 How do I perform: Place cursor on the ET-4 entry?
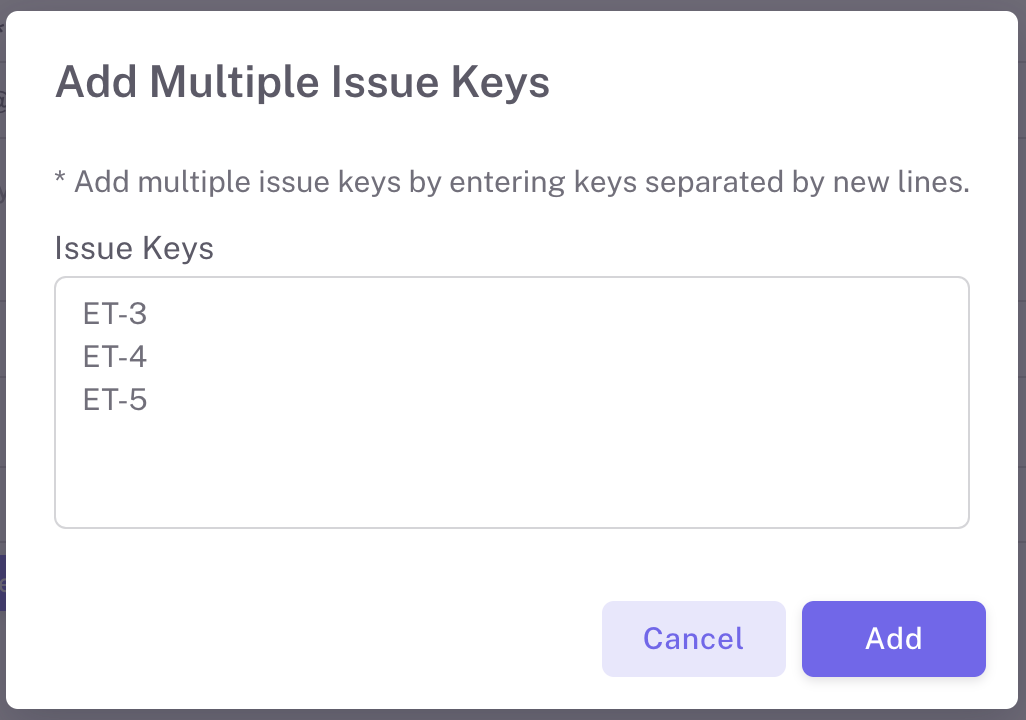[x=115, y=357]
